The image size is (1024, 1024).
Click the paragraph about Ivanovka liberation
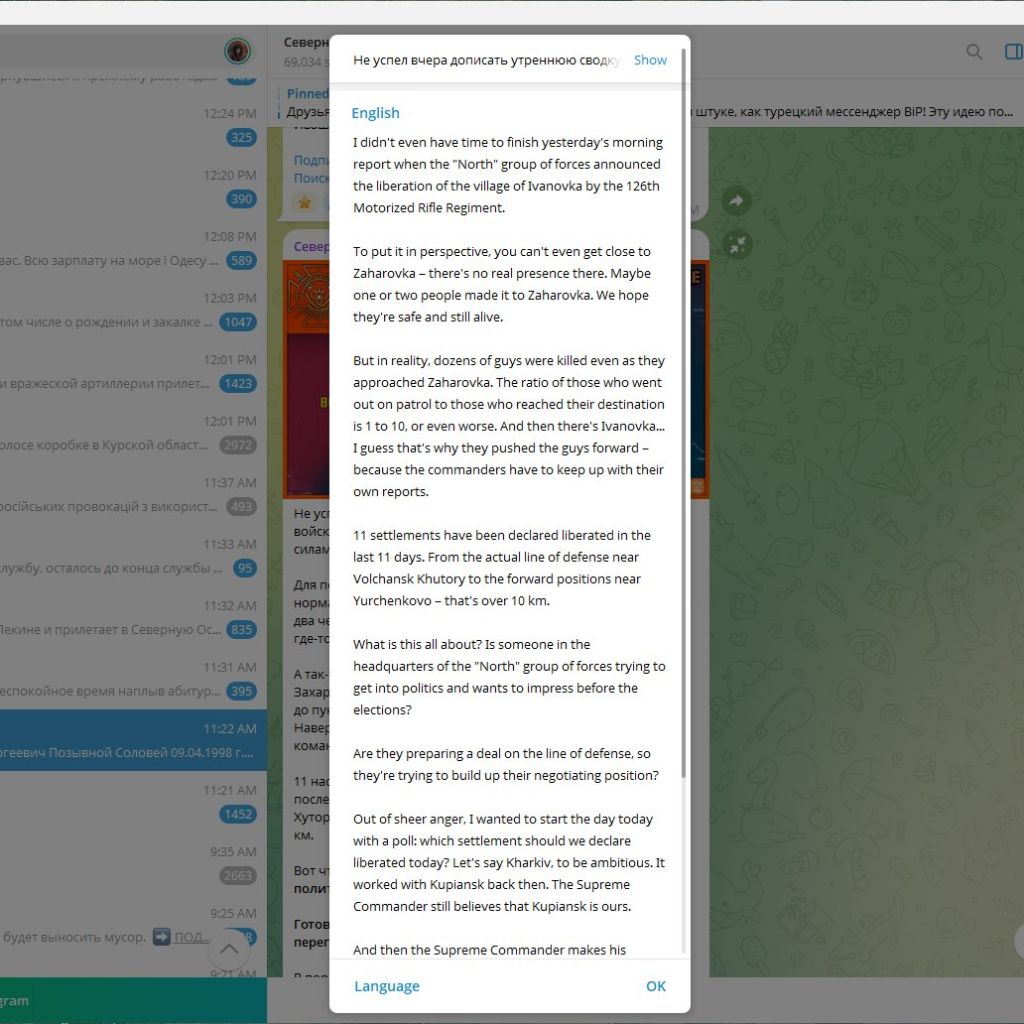(507, 175)
